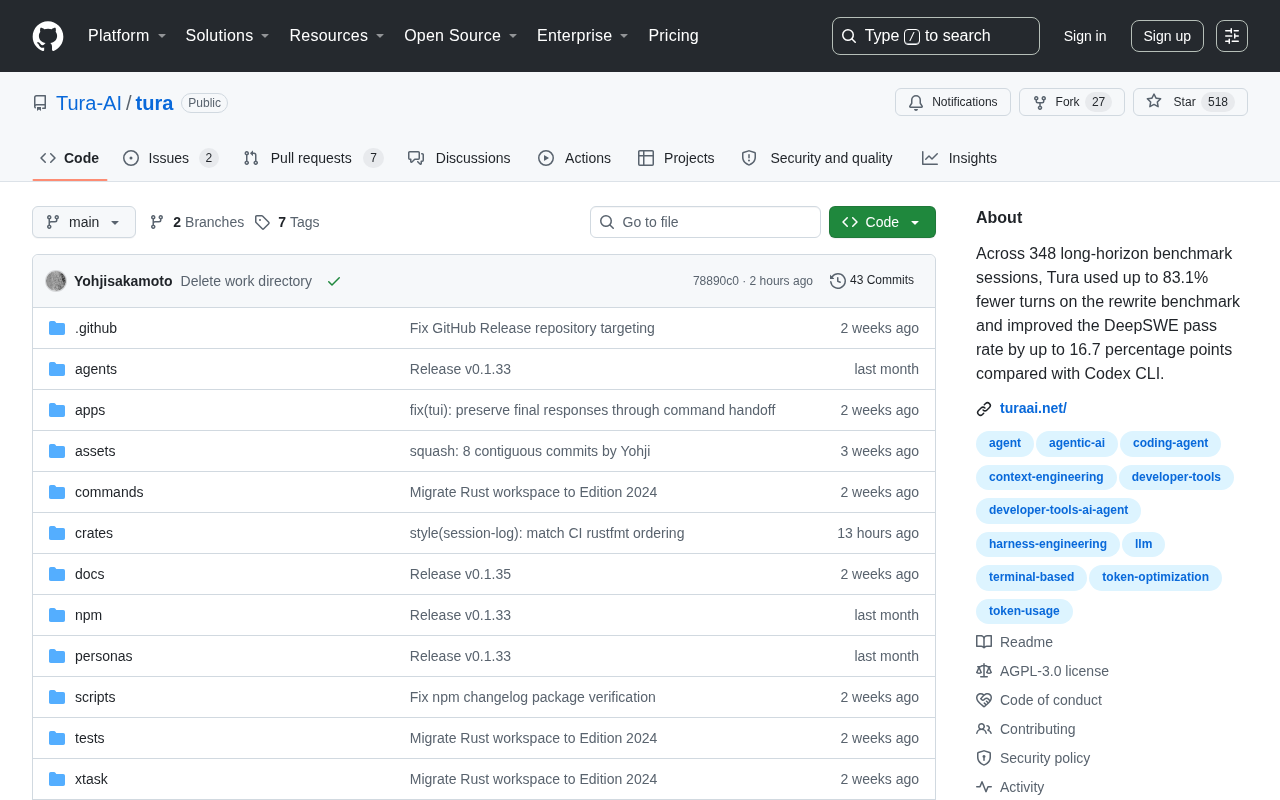Click the folder icon for personas

point(57,656)
